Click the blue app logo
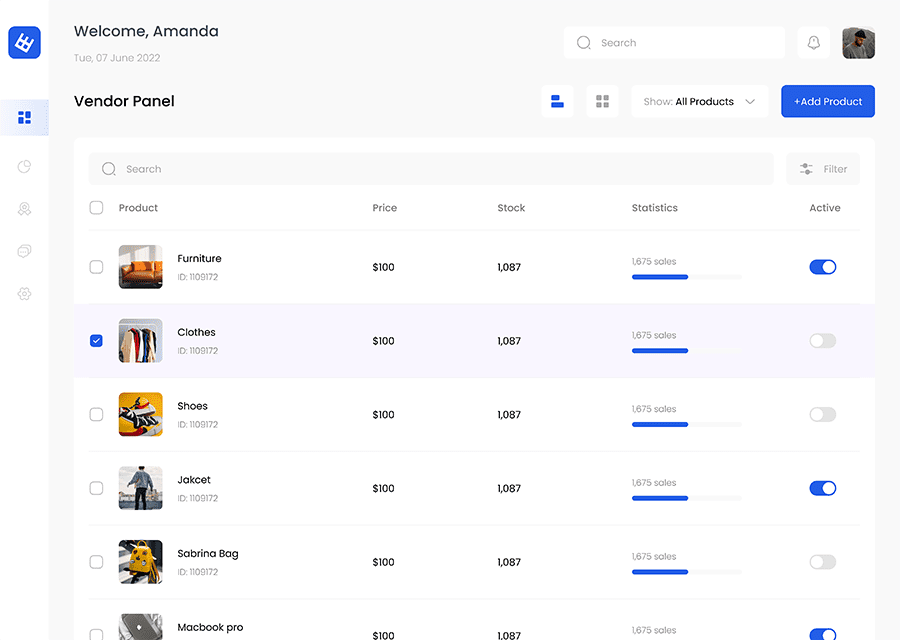 tap(24, 42)
